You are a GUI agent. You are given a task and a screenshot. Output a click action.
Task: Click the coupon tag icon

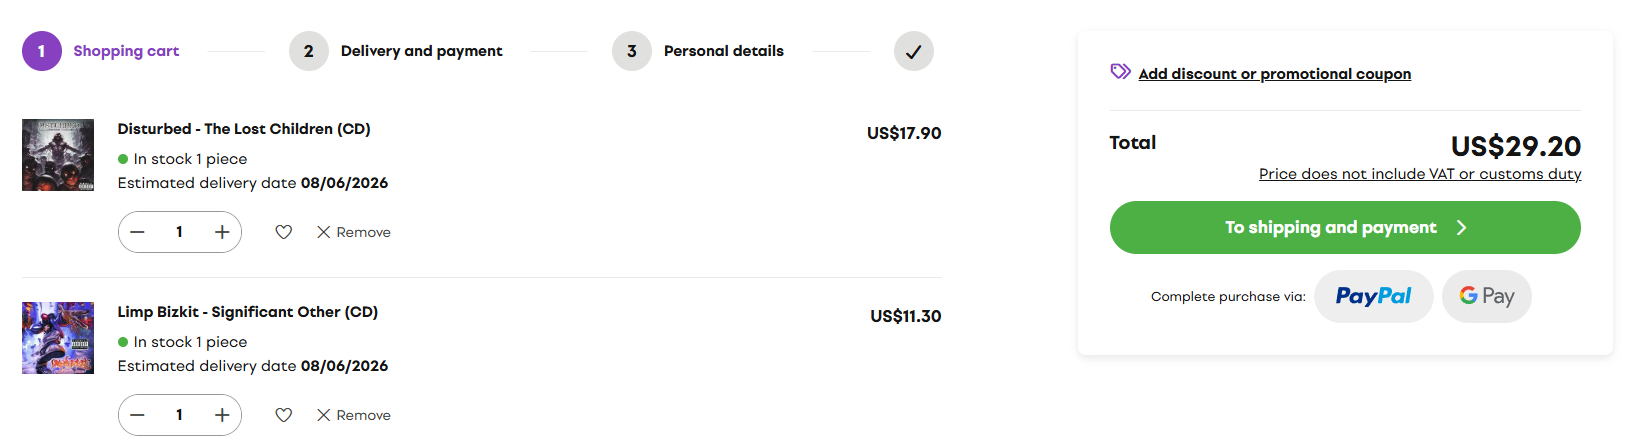[1121, 72]
